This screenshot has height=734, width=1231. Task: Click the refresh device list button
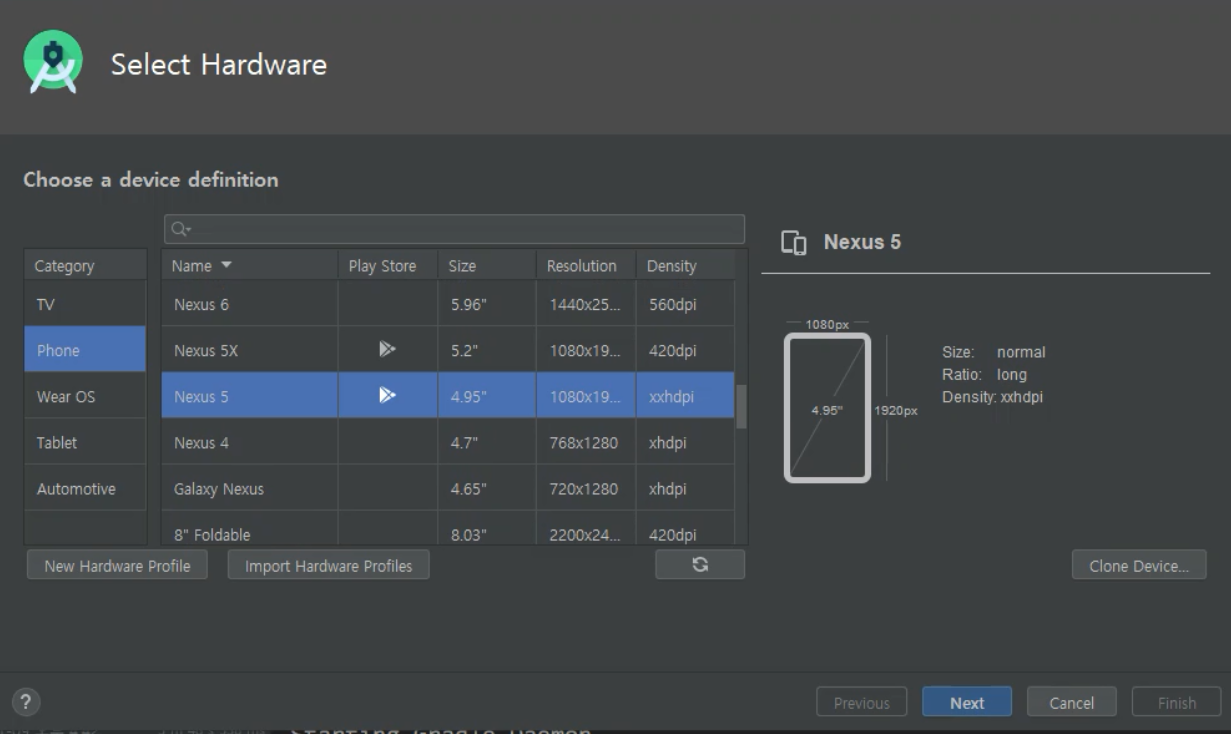click(x=700, y=564)
